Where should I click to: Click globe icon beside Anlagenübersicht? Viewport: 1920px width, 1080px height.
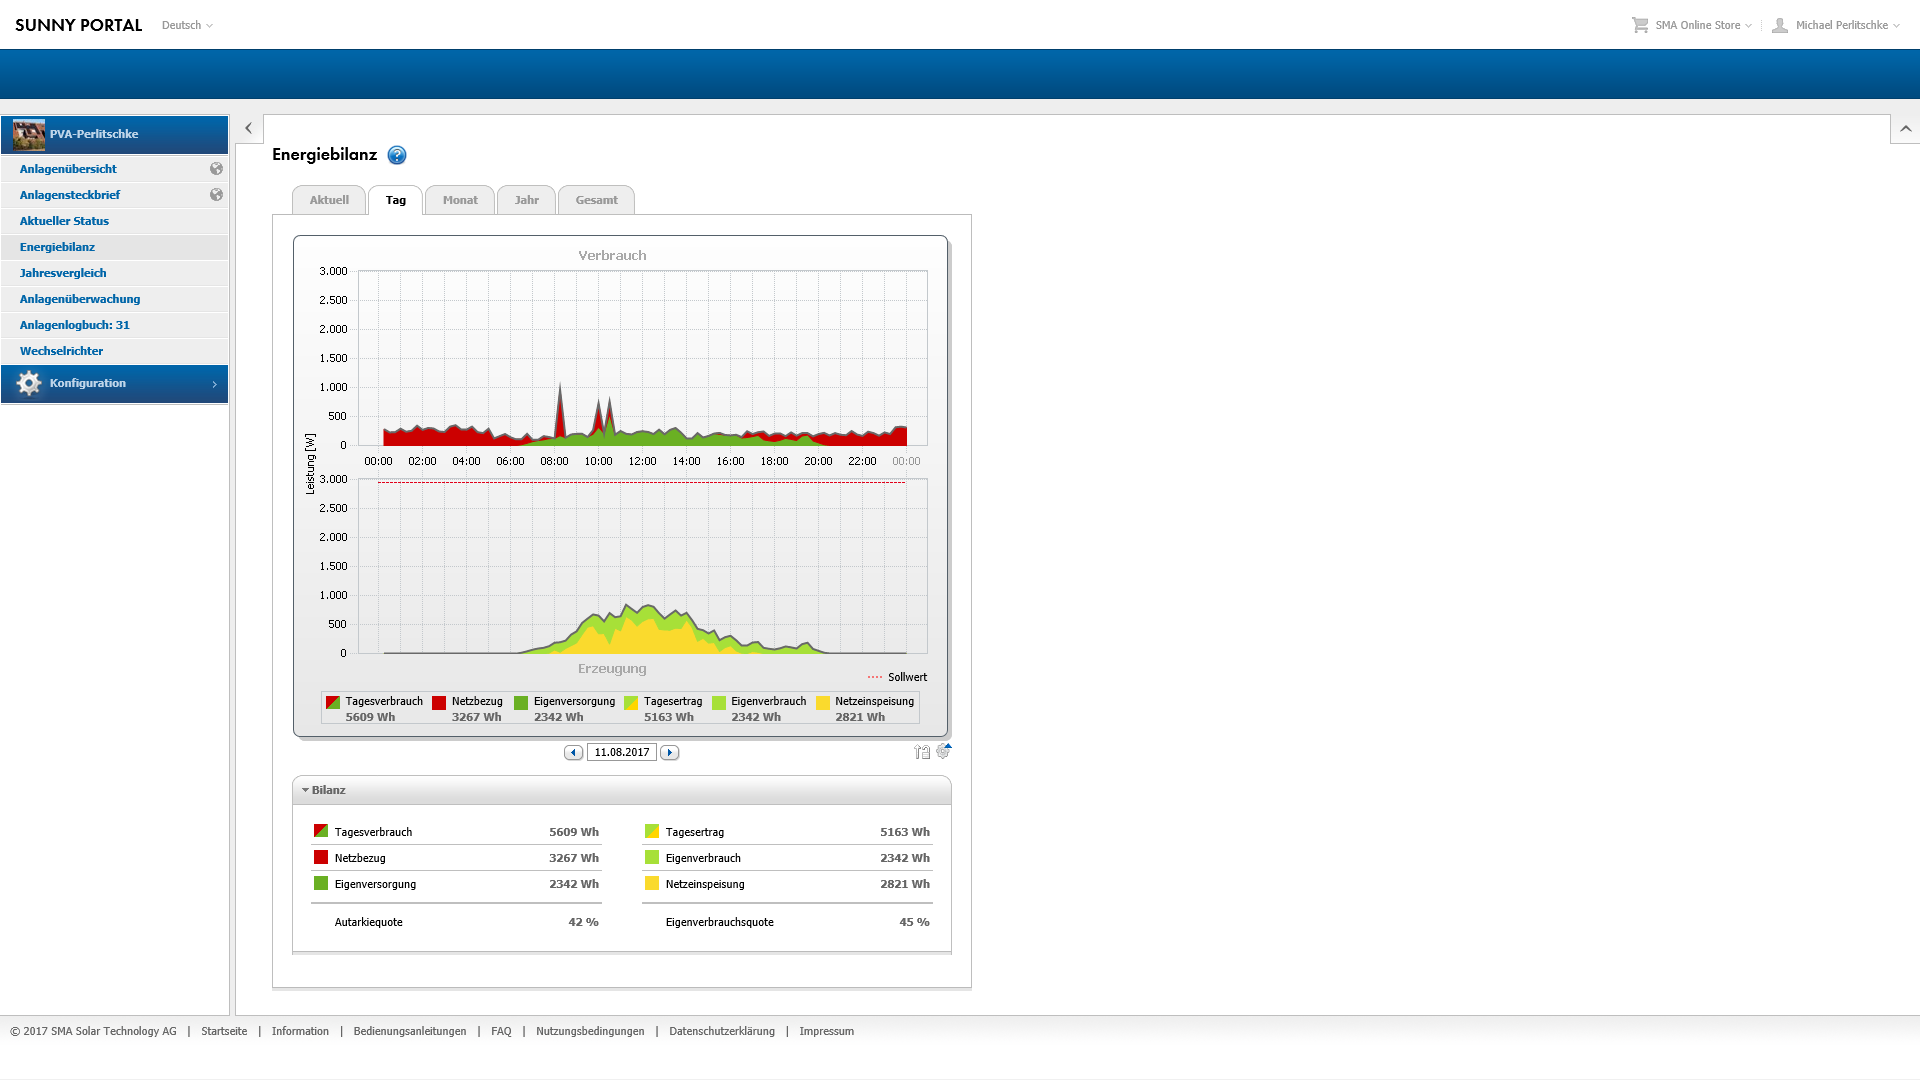coord(216,169)
